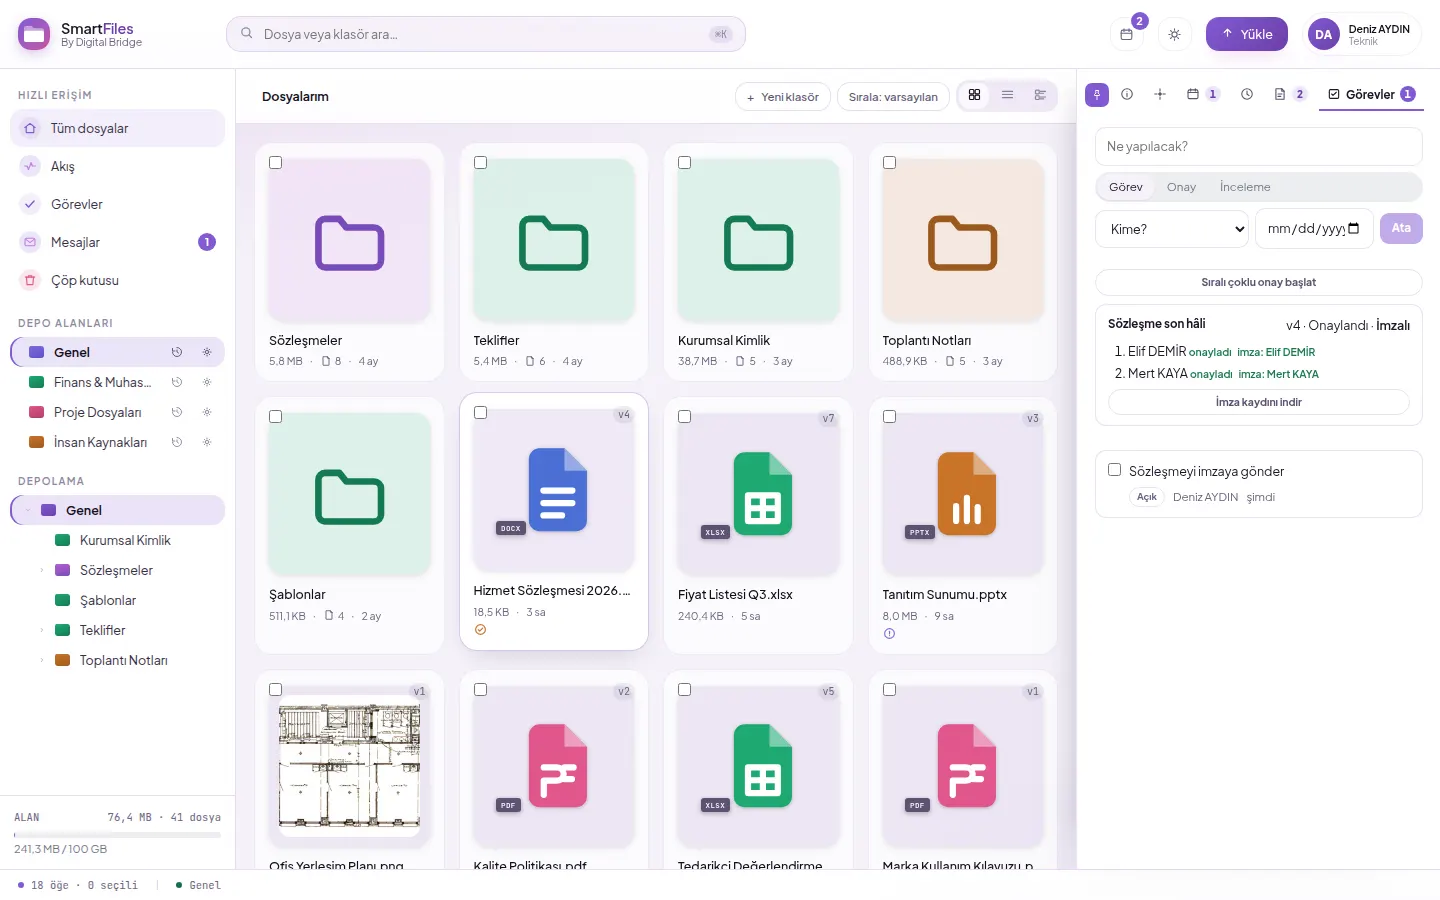
Task: Expand the Teklifler tree node
Action: (x=41, y=630)
